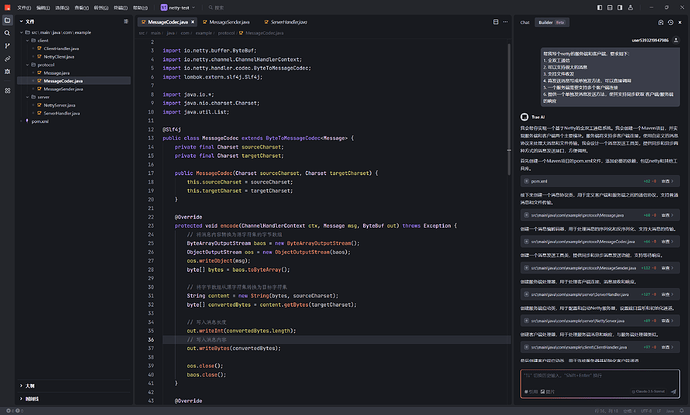This screenshot has width=690, height=415.
Task: Click the line and column indicator in status bar
Action: click(x=606, y=411)
